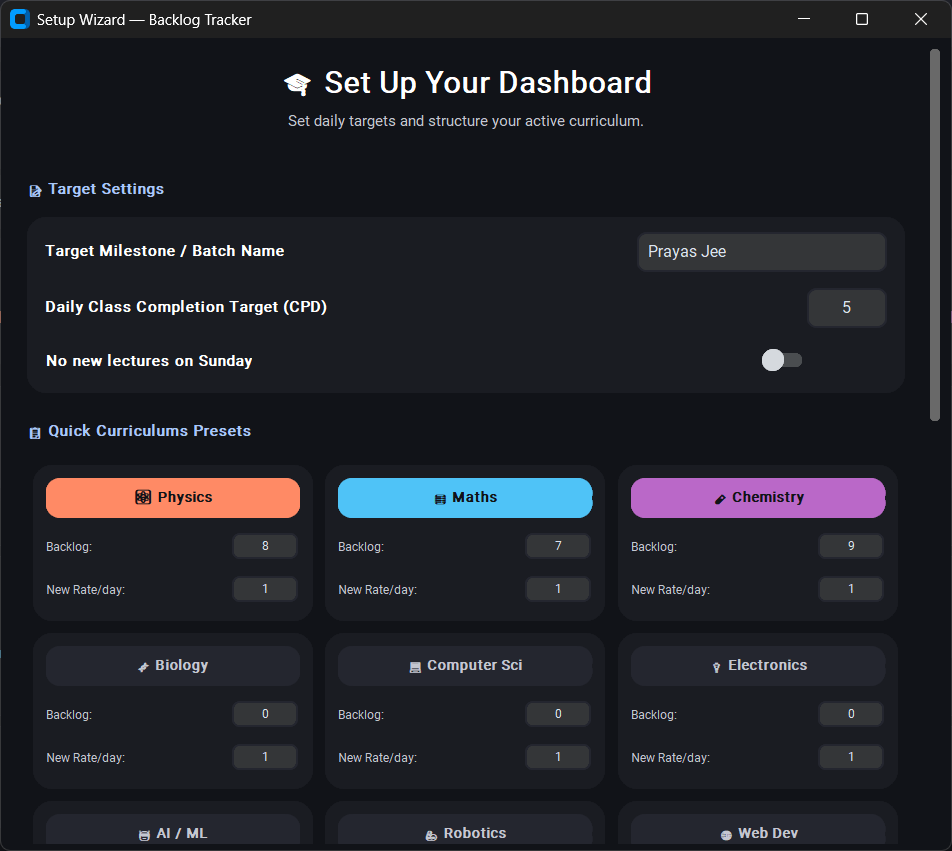952x851 pixels.
Task: Click the Quick Curriculums Presets section icon
Action: (x=35, y=433)
